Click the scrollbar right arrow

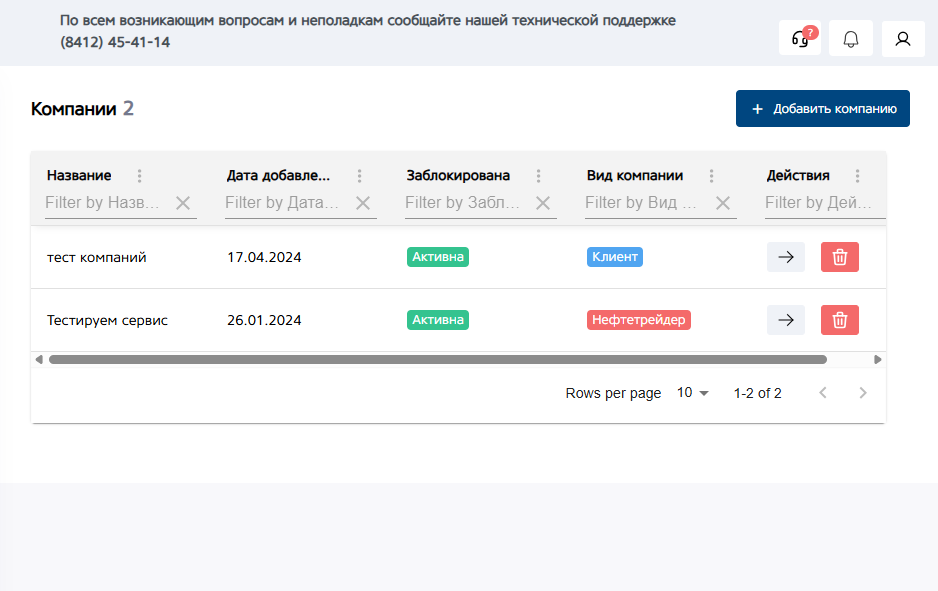[x=878, y=360]
